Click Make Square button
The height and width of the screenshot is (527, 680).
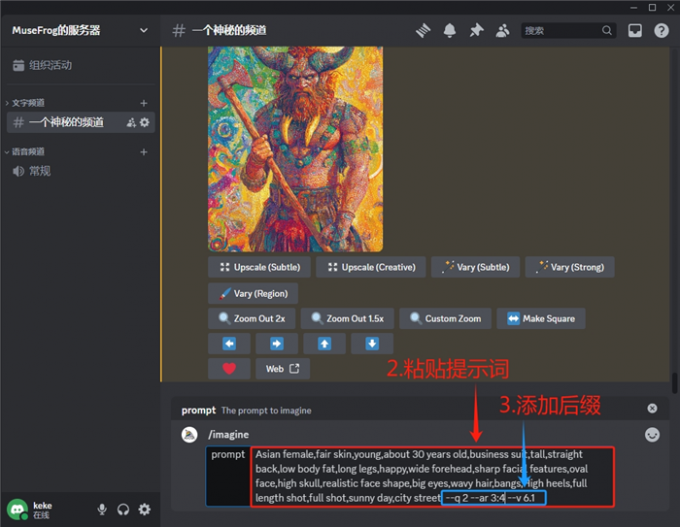pos(541,318)
